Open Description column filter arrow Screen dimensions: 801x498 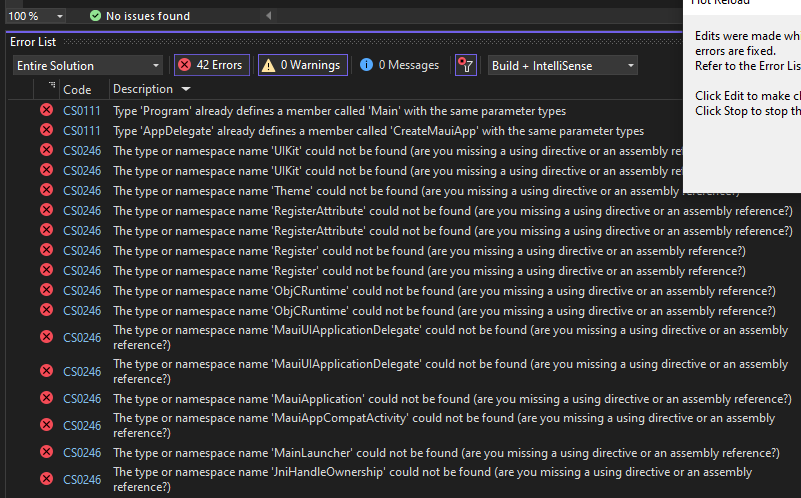[186, 89]
